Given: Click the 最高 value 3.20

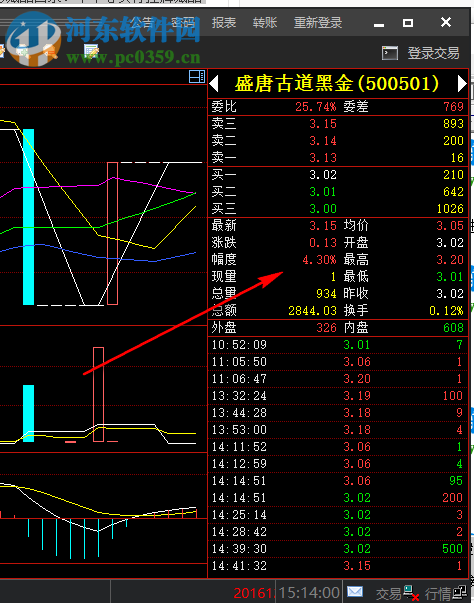Looking at the screenshot, I should [x=450, y=260].
